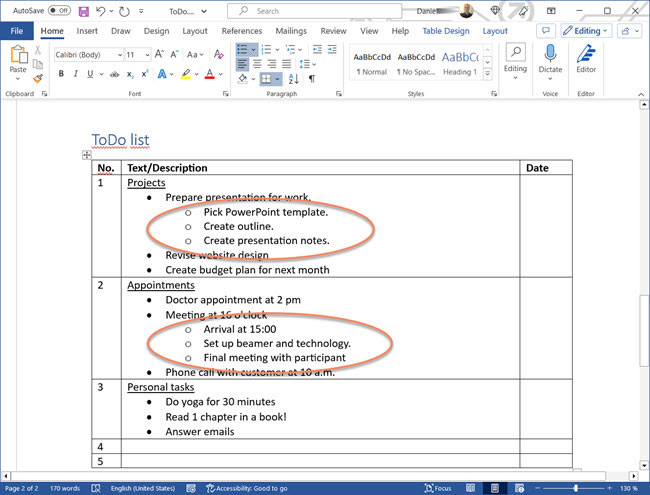Expand the numbering list dropdown arrow
Screen dimensions: 650x495
[277, 50]
